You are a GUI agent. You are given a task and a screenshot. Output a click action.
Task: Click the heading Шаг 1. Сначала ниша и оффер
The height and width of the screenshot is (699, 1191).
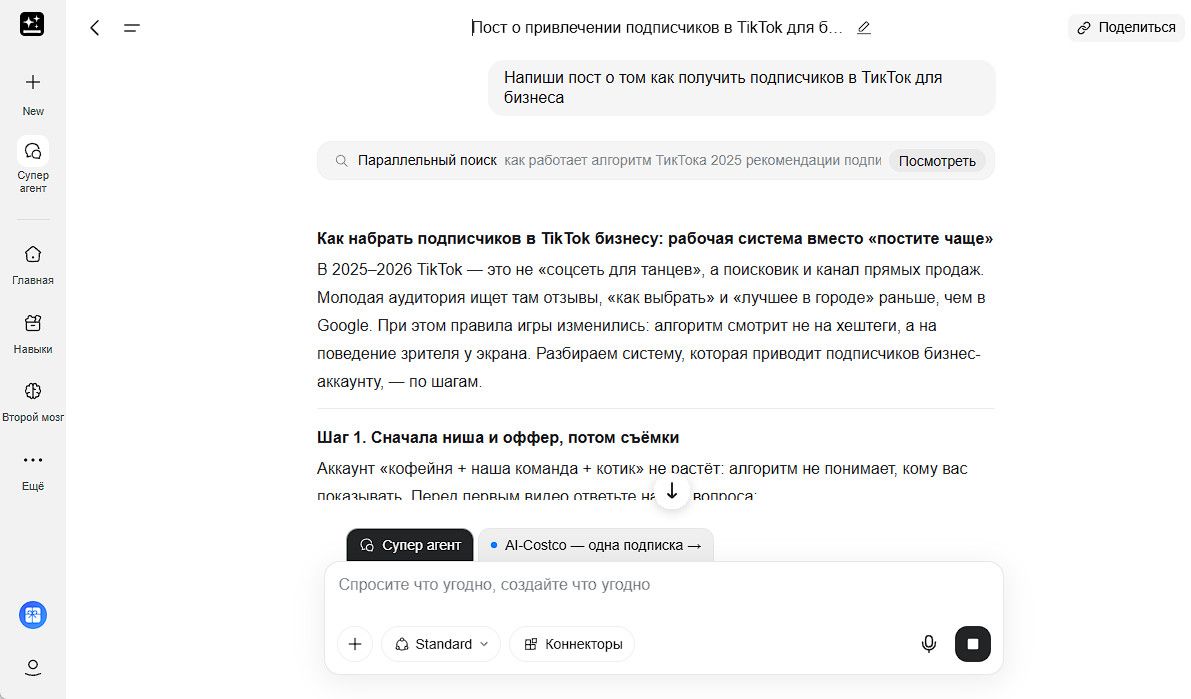(498, 438)
